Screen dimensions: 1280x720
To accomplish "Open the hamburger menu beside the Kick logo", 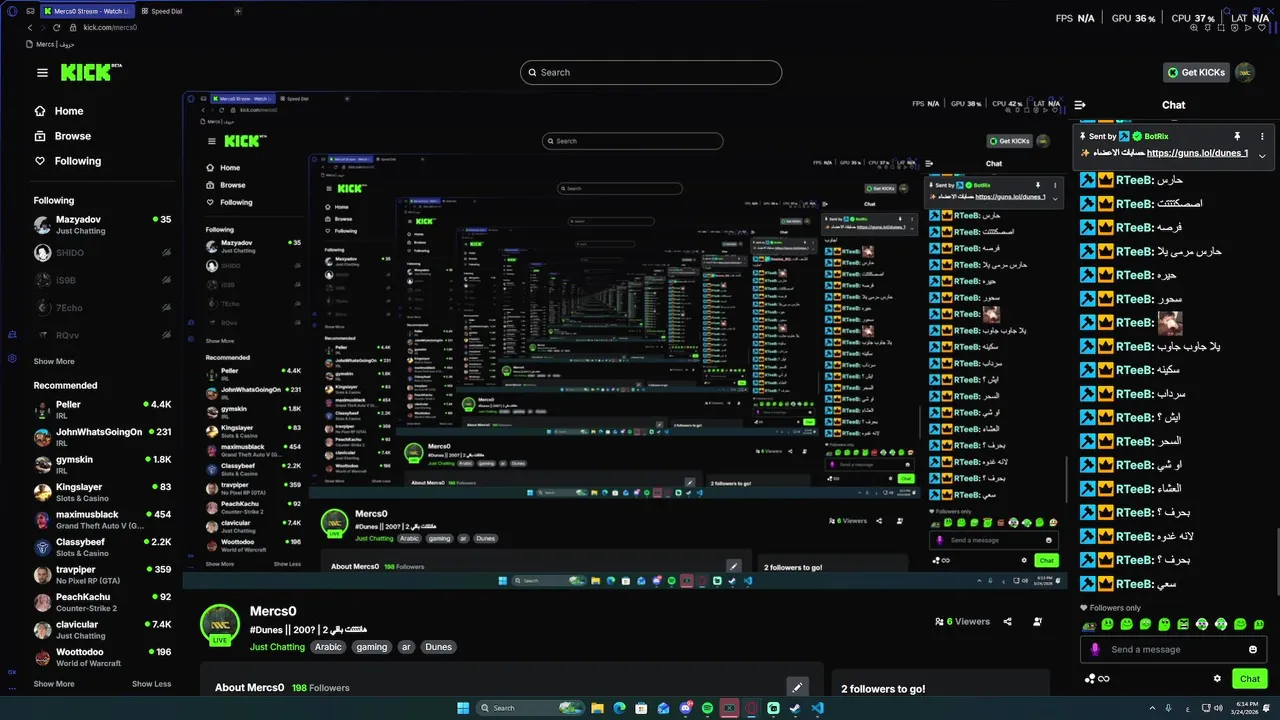I will click(x=42, y=72).
